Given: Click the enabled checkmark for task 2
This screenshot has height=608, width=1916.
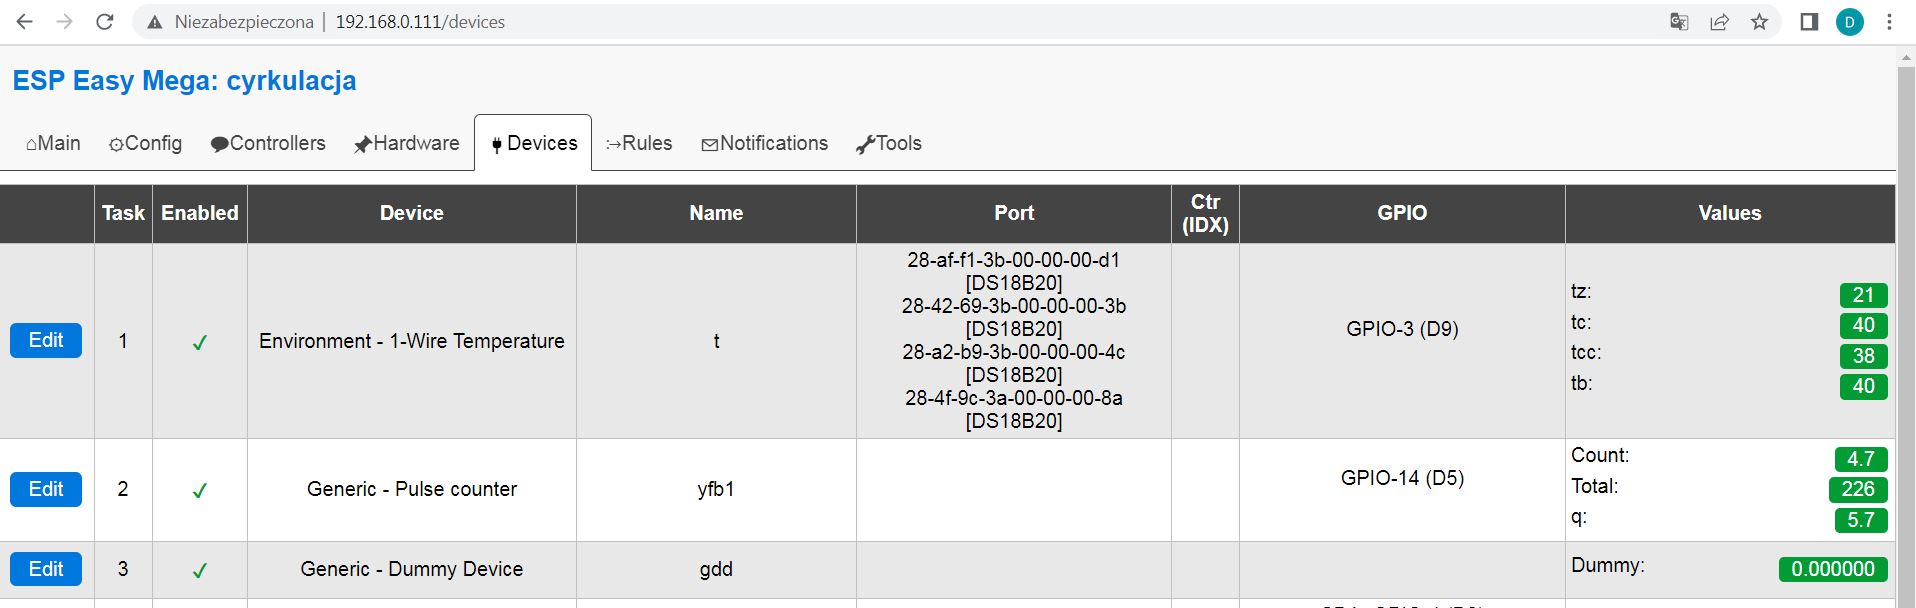Looking at the screenshot, I should pyautogui.click(x=199, y=490).
